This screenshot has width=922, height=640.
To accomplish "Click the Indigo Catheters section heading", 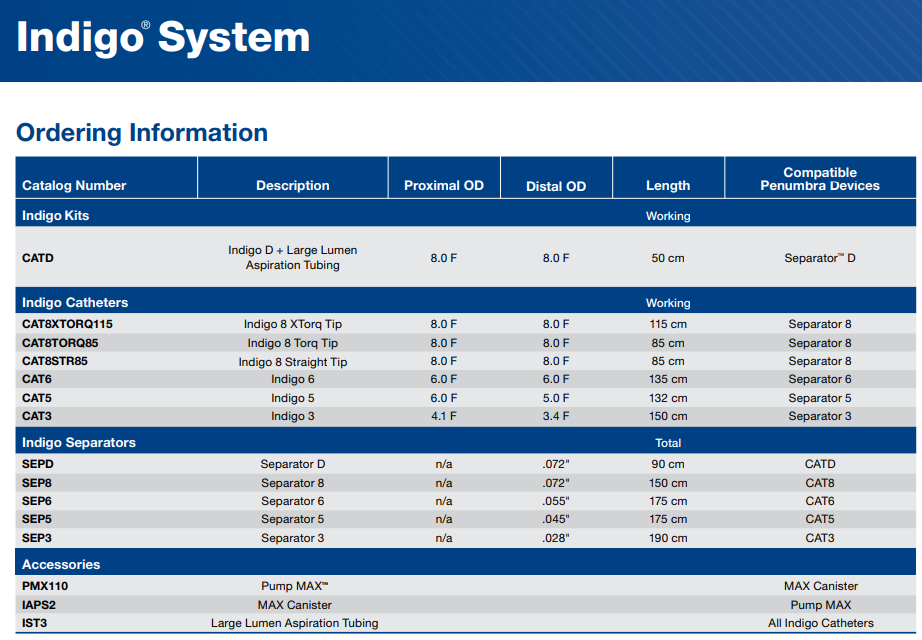I will click(75, 302).
